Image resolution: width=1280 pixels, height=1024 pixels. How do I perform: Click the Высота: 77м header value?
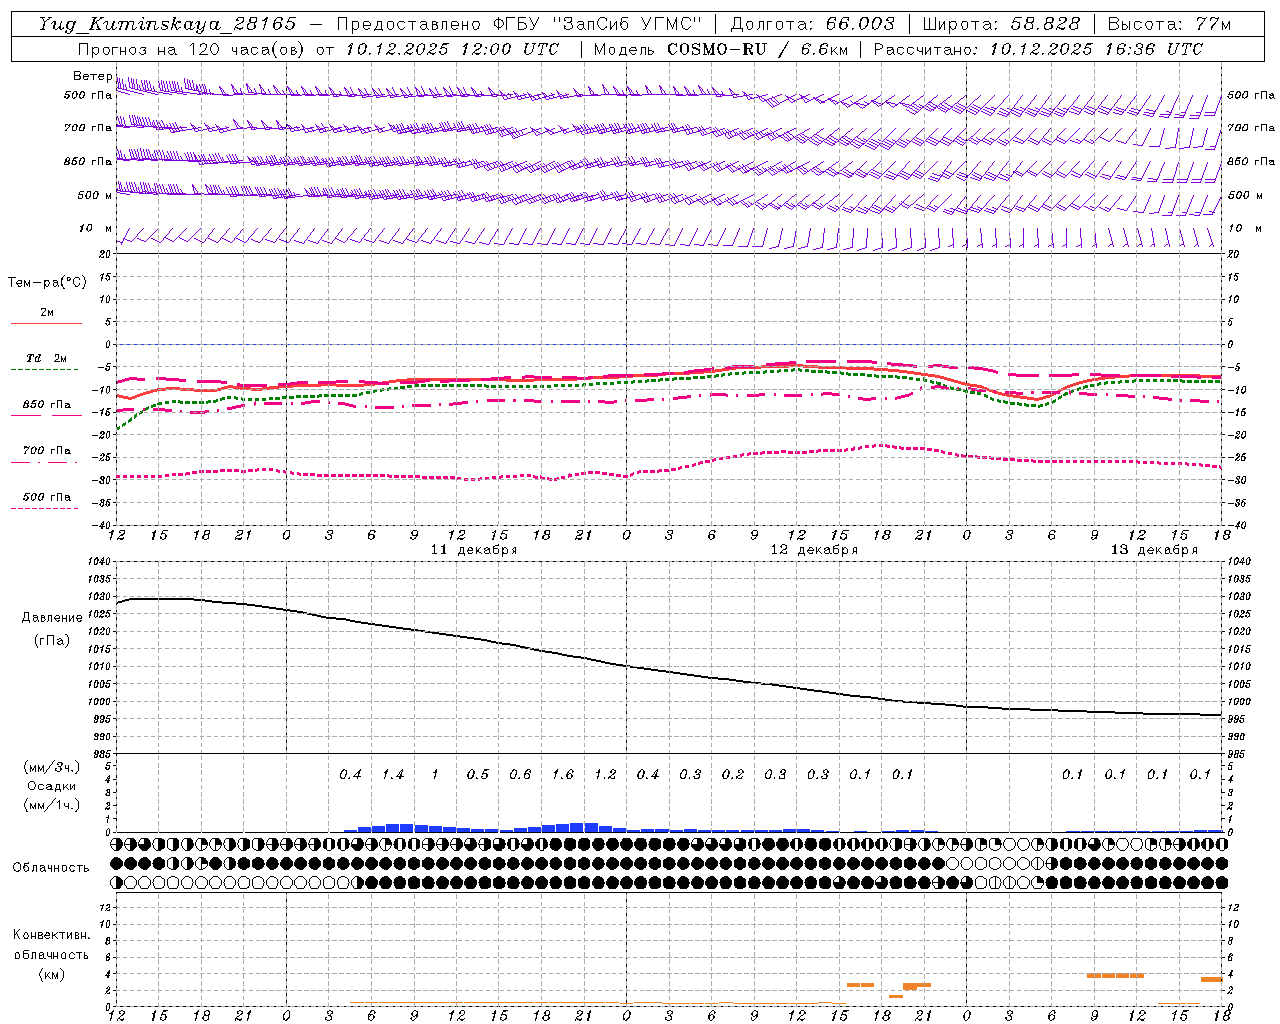pos(1170,24)
